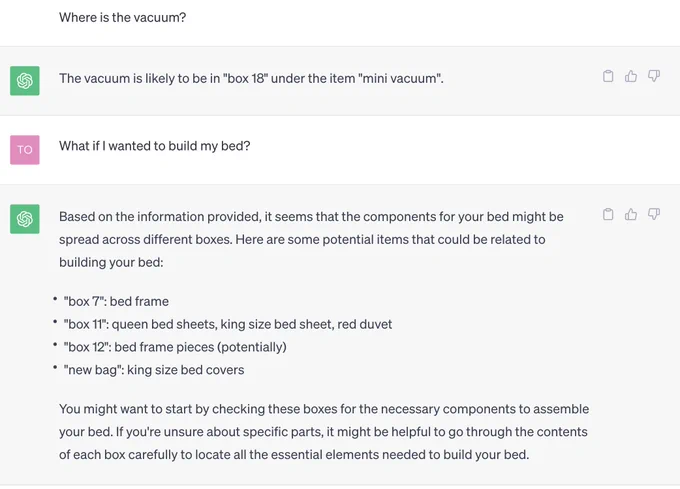Viewport: 680px width, 489px height.
Task: Like the bed components response
Action: click(x=631, y=214)
